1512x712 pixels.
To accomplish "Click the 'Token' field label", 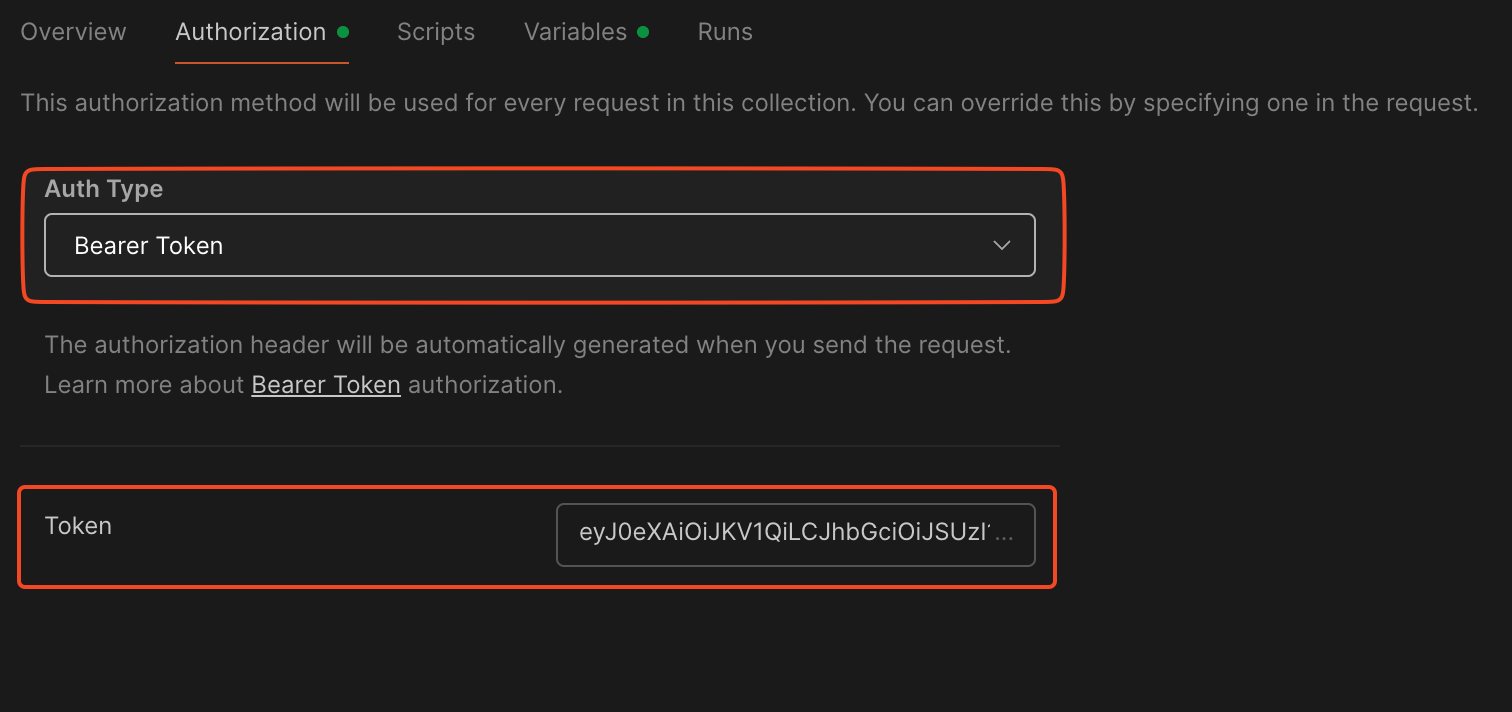I will pos(78,526).
